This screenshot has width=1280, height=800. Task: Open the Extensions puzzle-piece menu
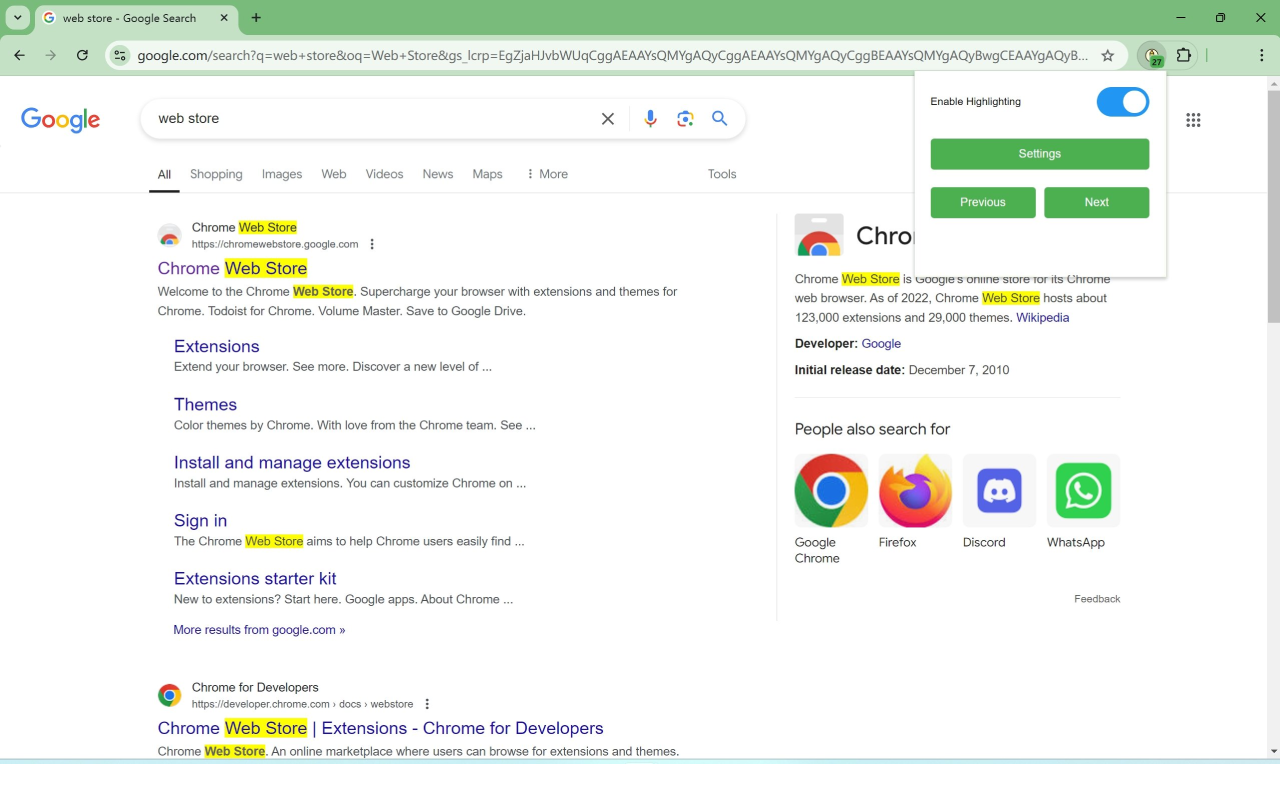coord(1184,56)
